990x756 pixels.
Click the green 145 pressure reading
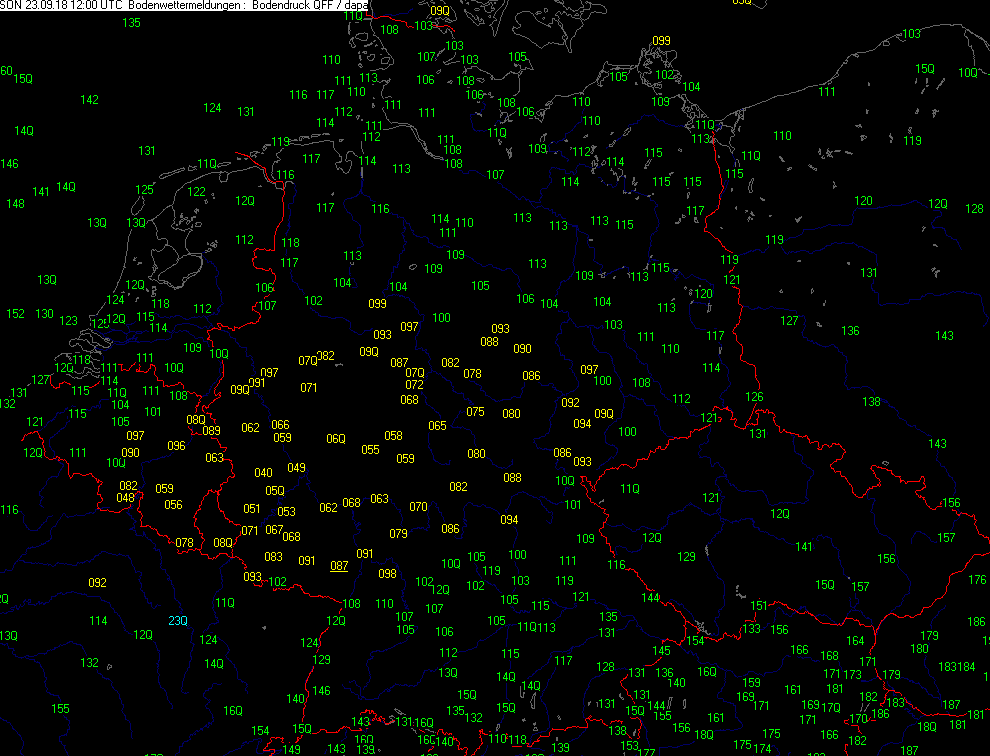pyautogui.click(x=661, y=651)
